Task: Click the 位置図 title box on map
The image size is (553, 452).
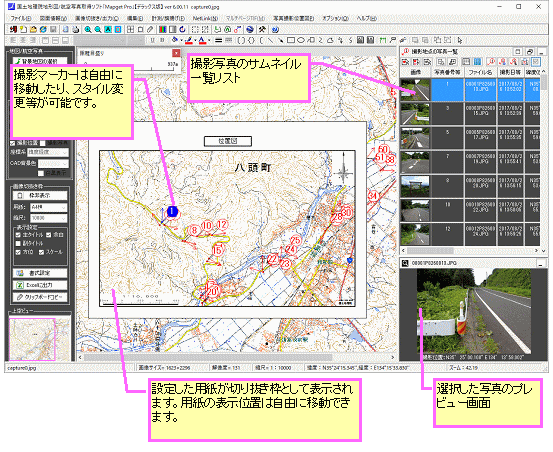Action: [228, 141]
